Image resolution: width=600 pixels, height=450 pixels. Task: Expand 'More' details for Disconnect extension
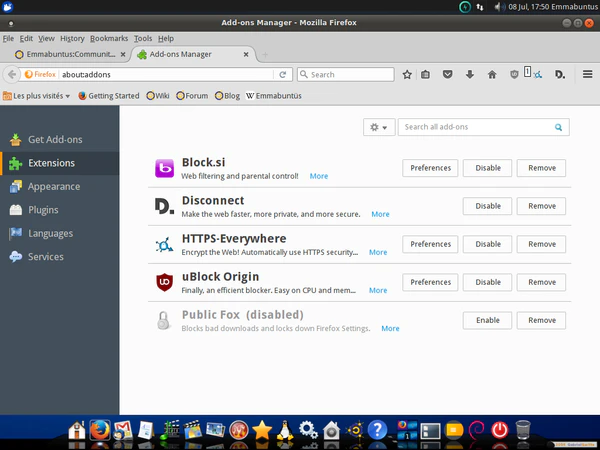(380, 214)
